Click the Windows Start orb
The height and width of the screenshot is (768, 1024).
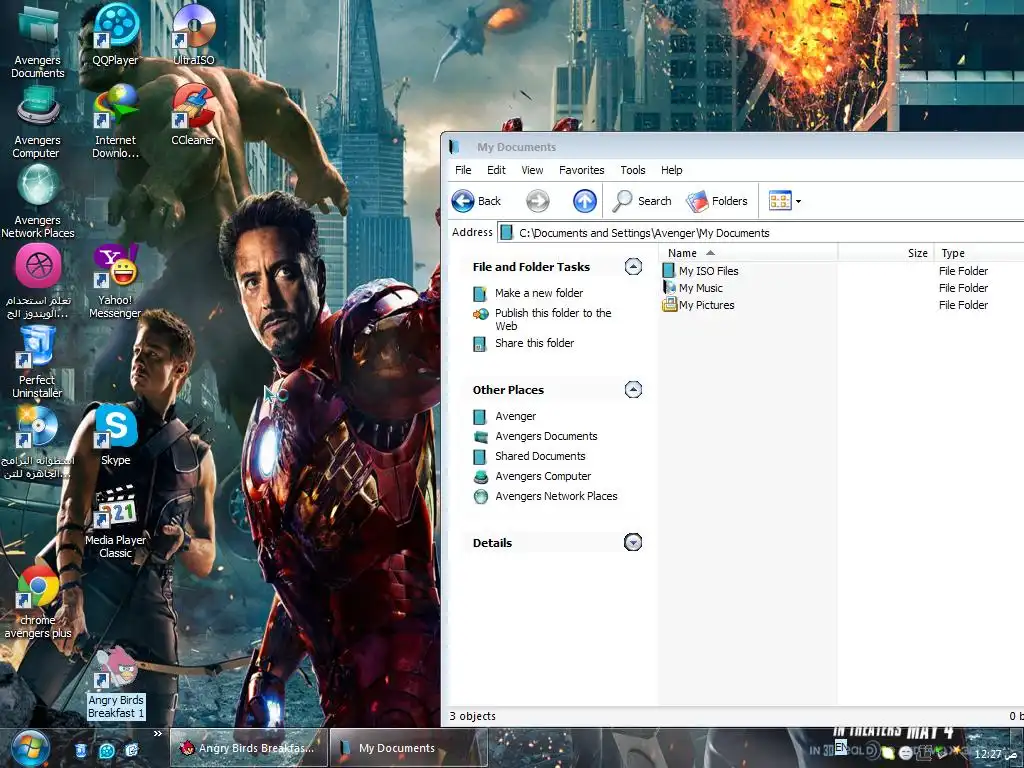31,748
